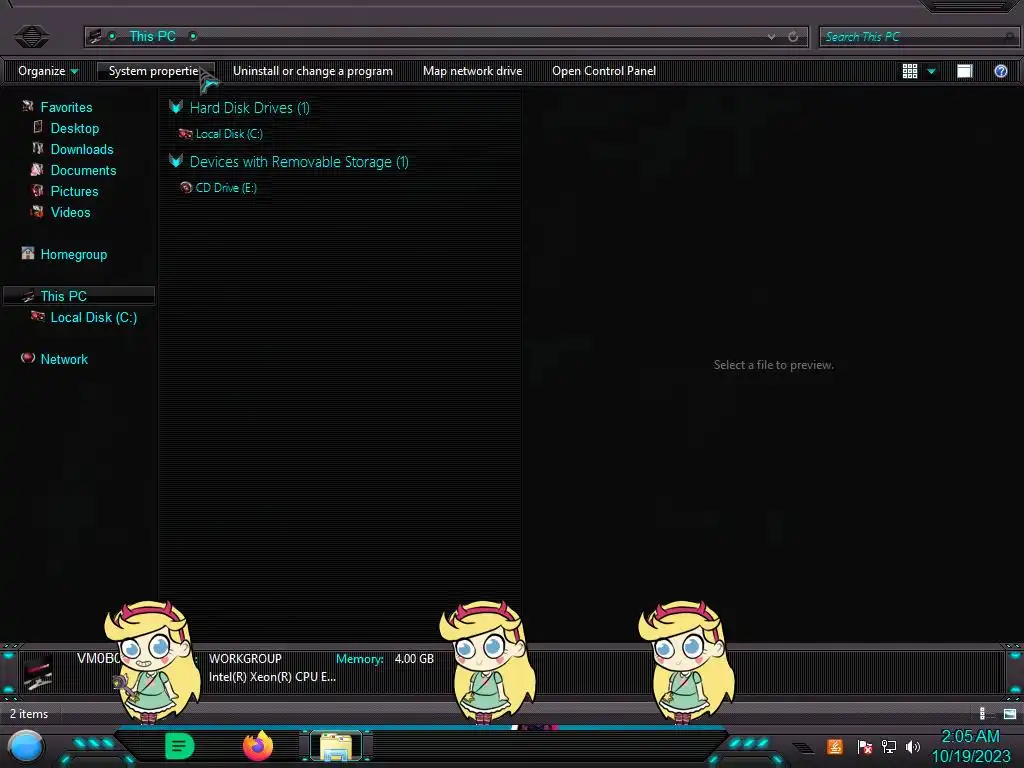The image size is (1024, 768).
Task: Click the Hard Disk Drives (1) header
Action: click(249, 108)
